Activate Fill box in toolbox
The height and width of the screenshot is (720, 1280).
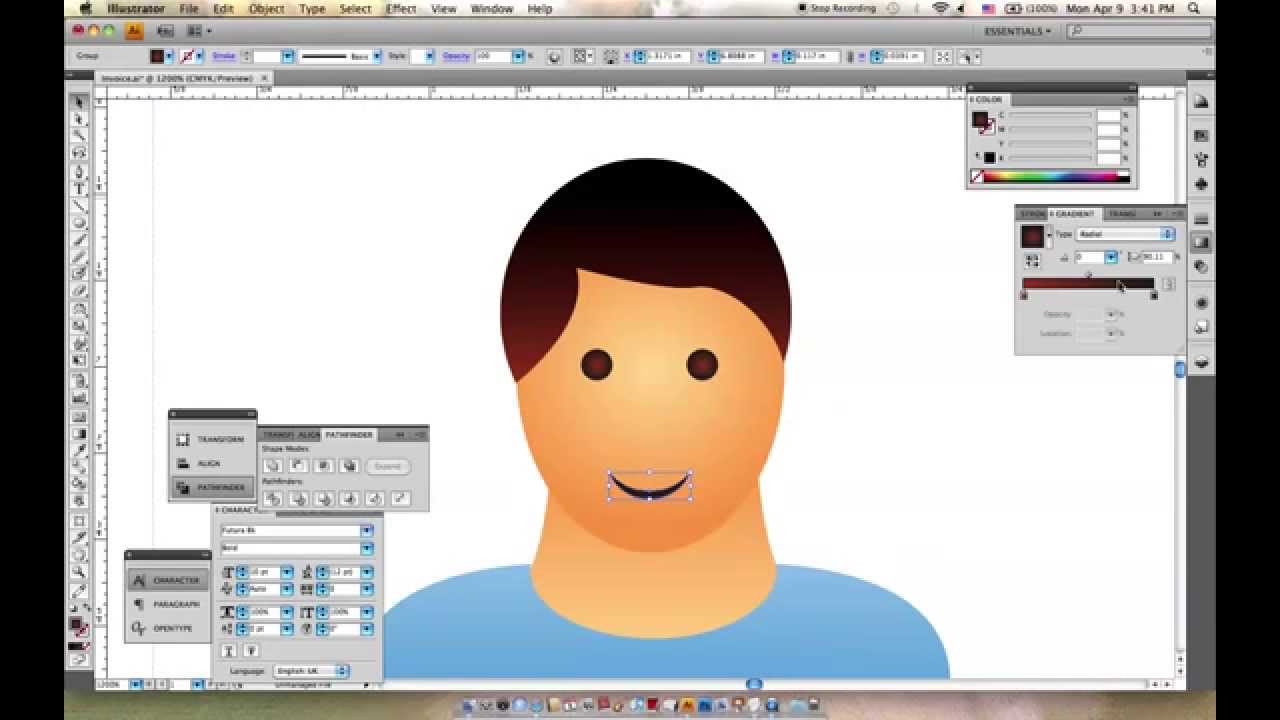click(75, 624)
